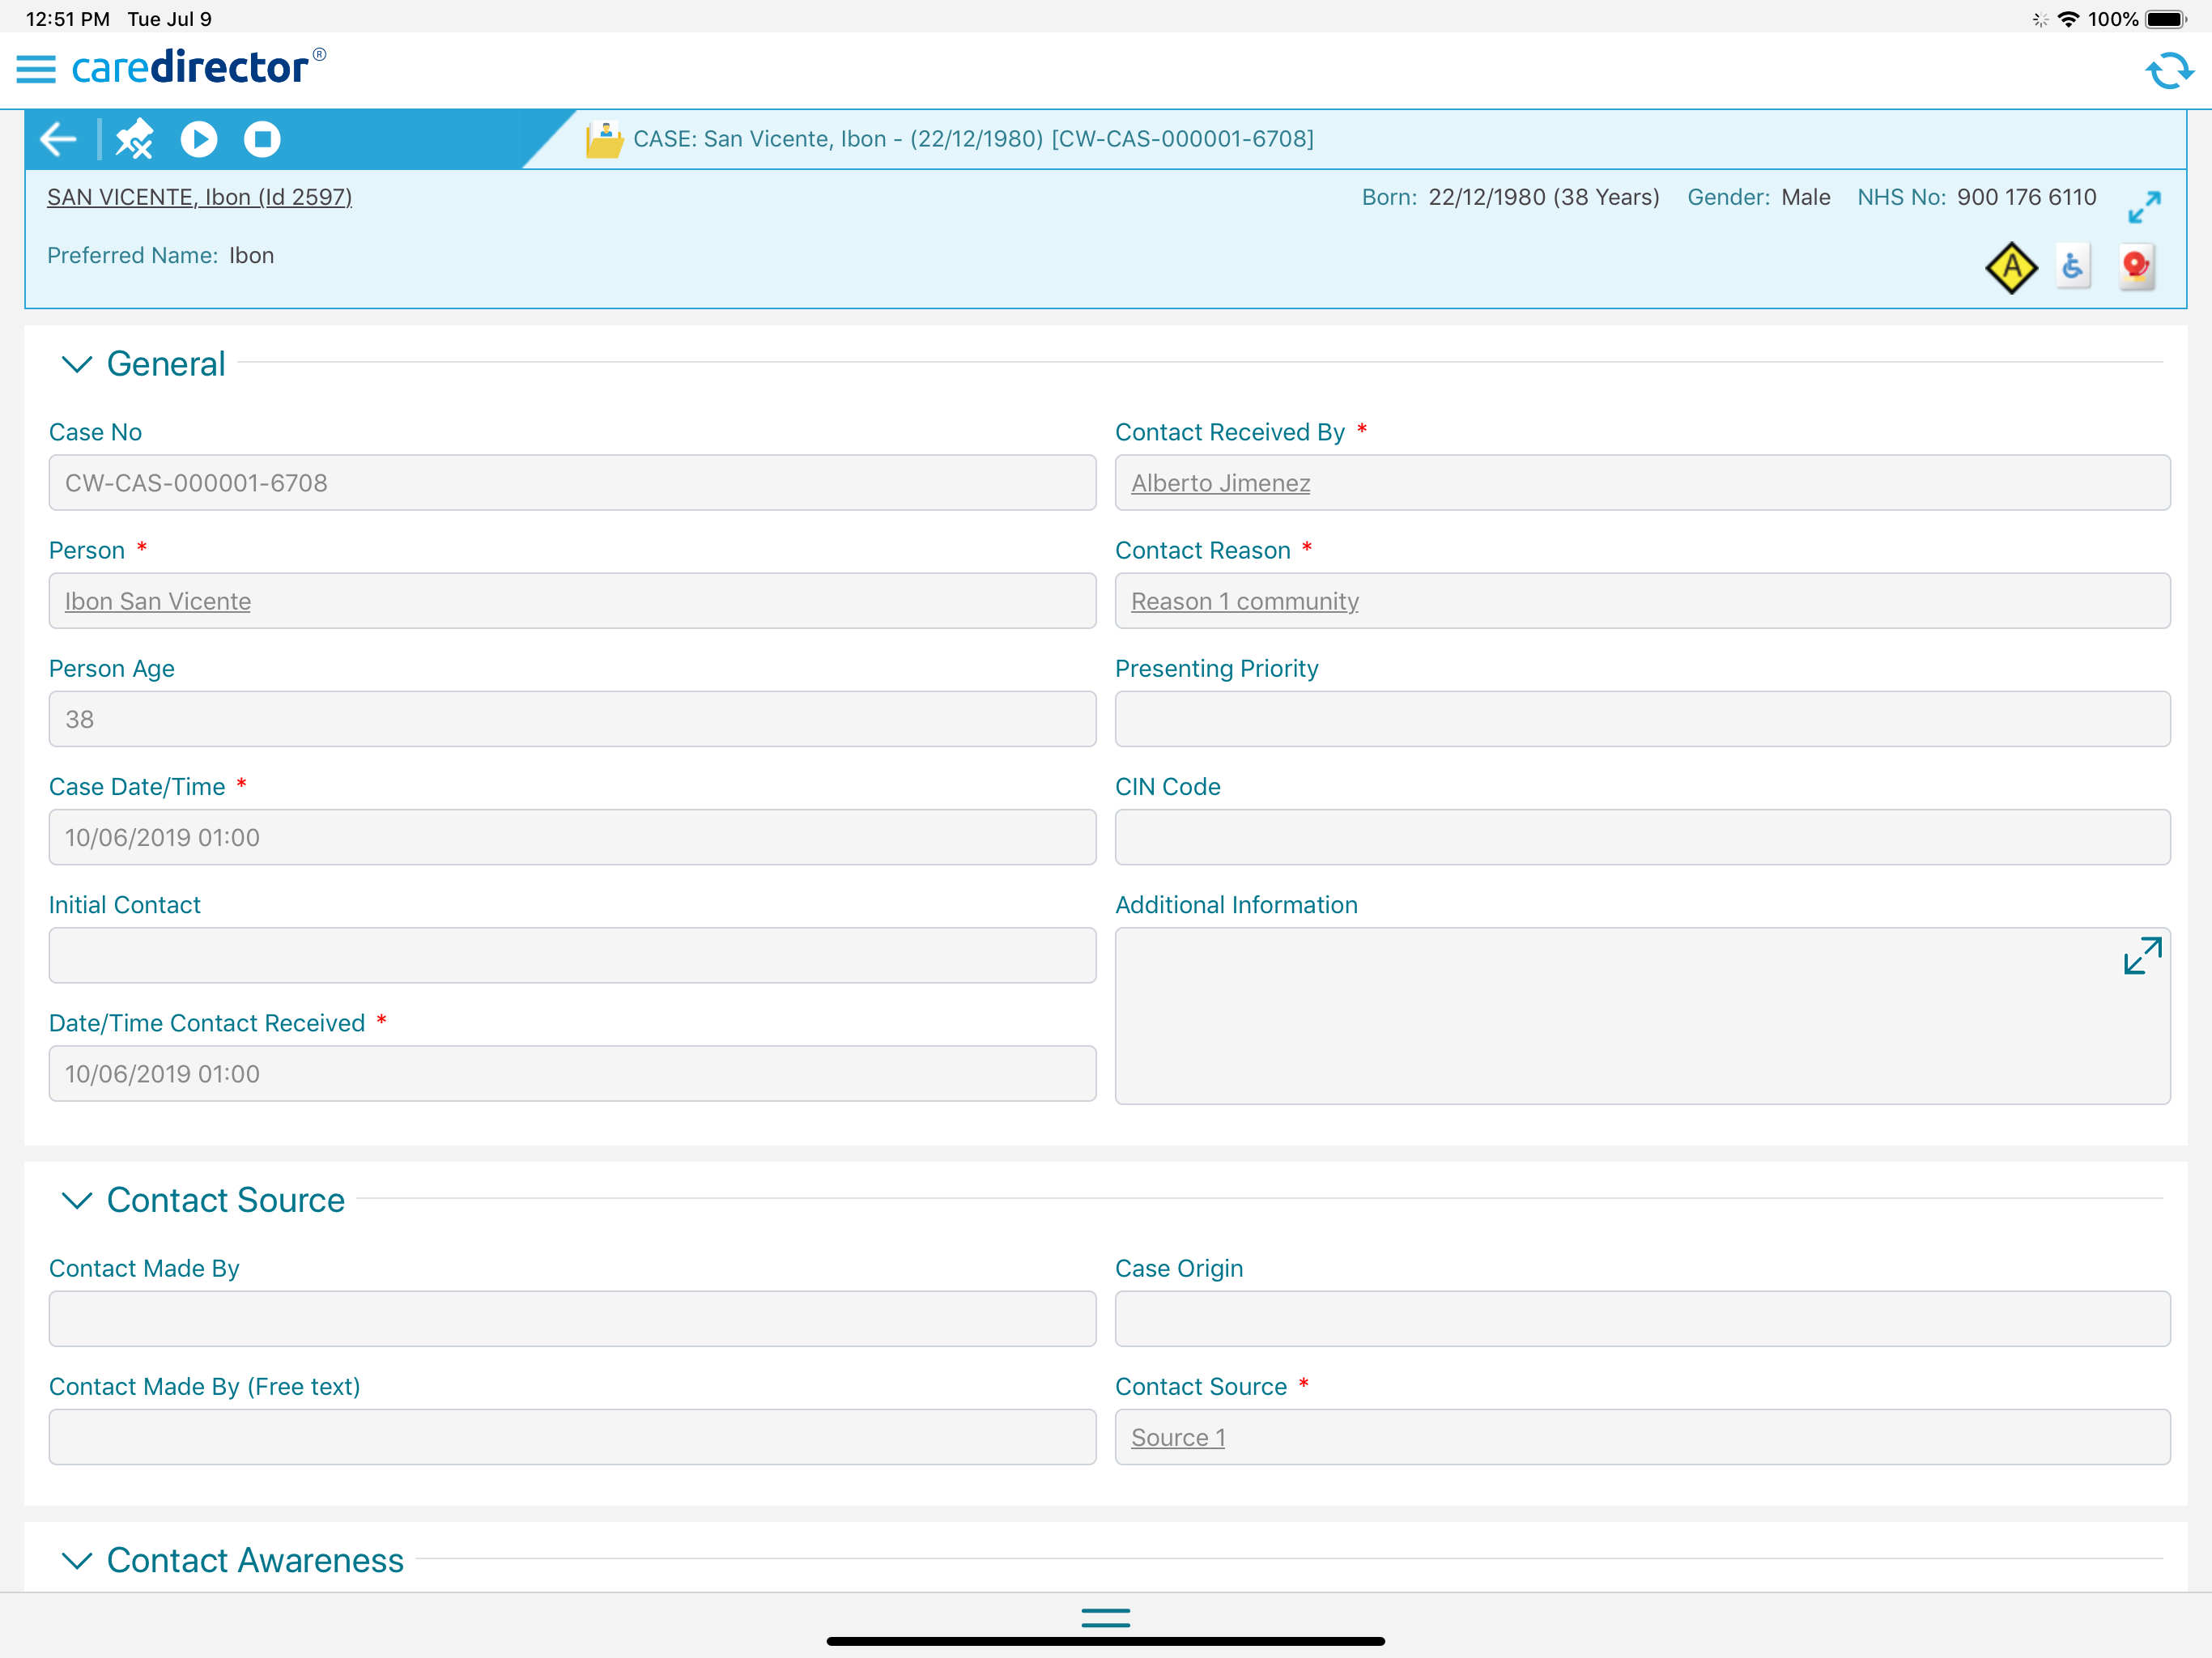Tap the bottom drawer handle lines

pyautogui.click(x=1106, y=1617)
